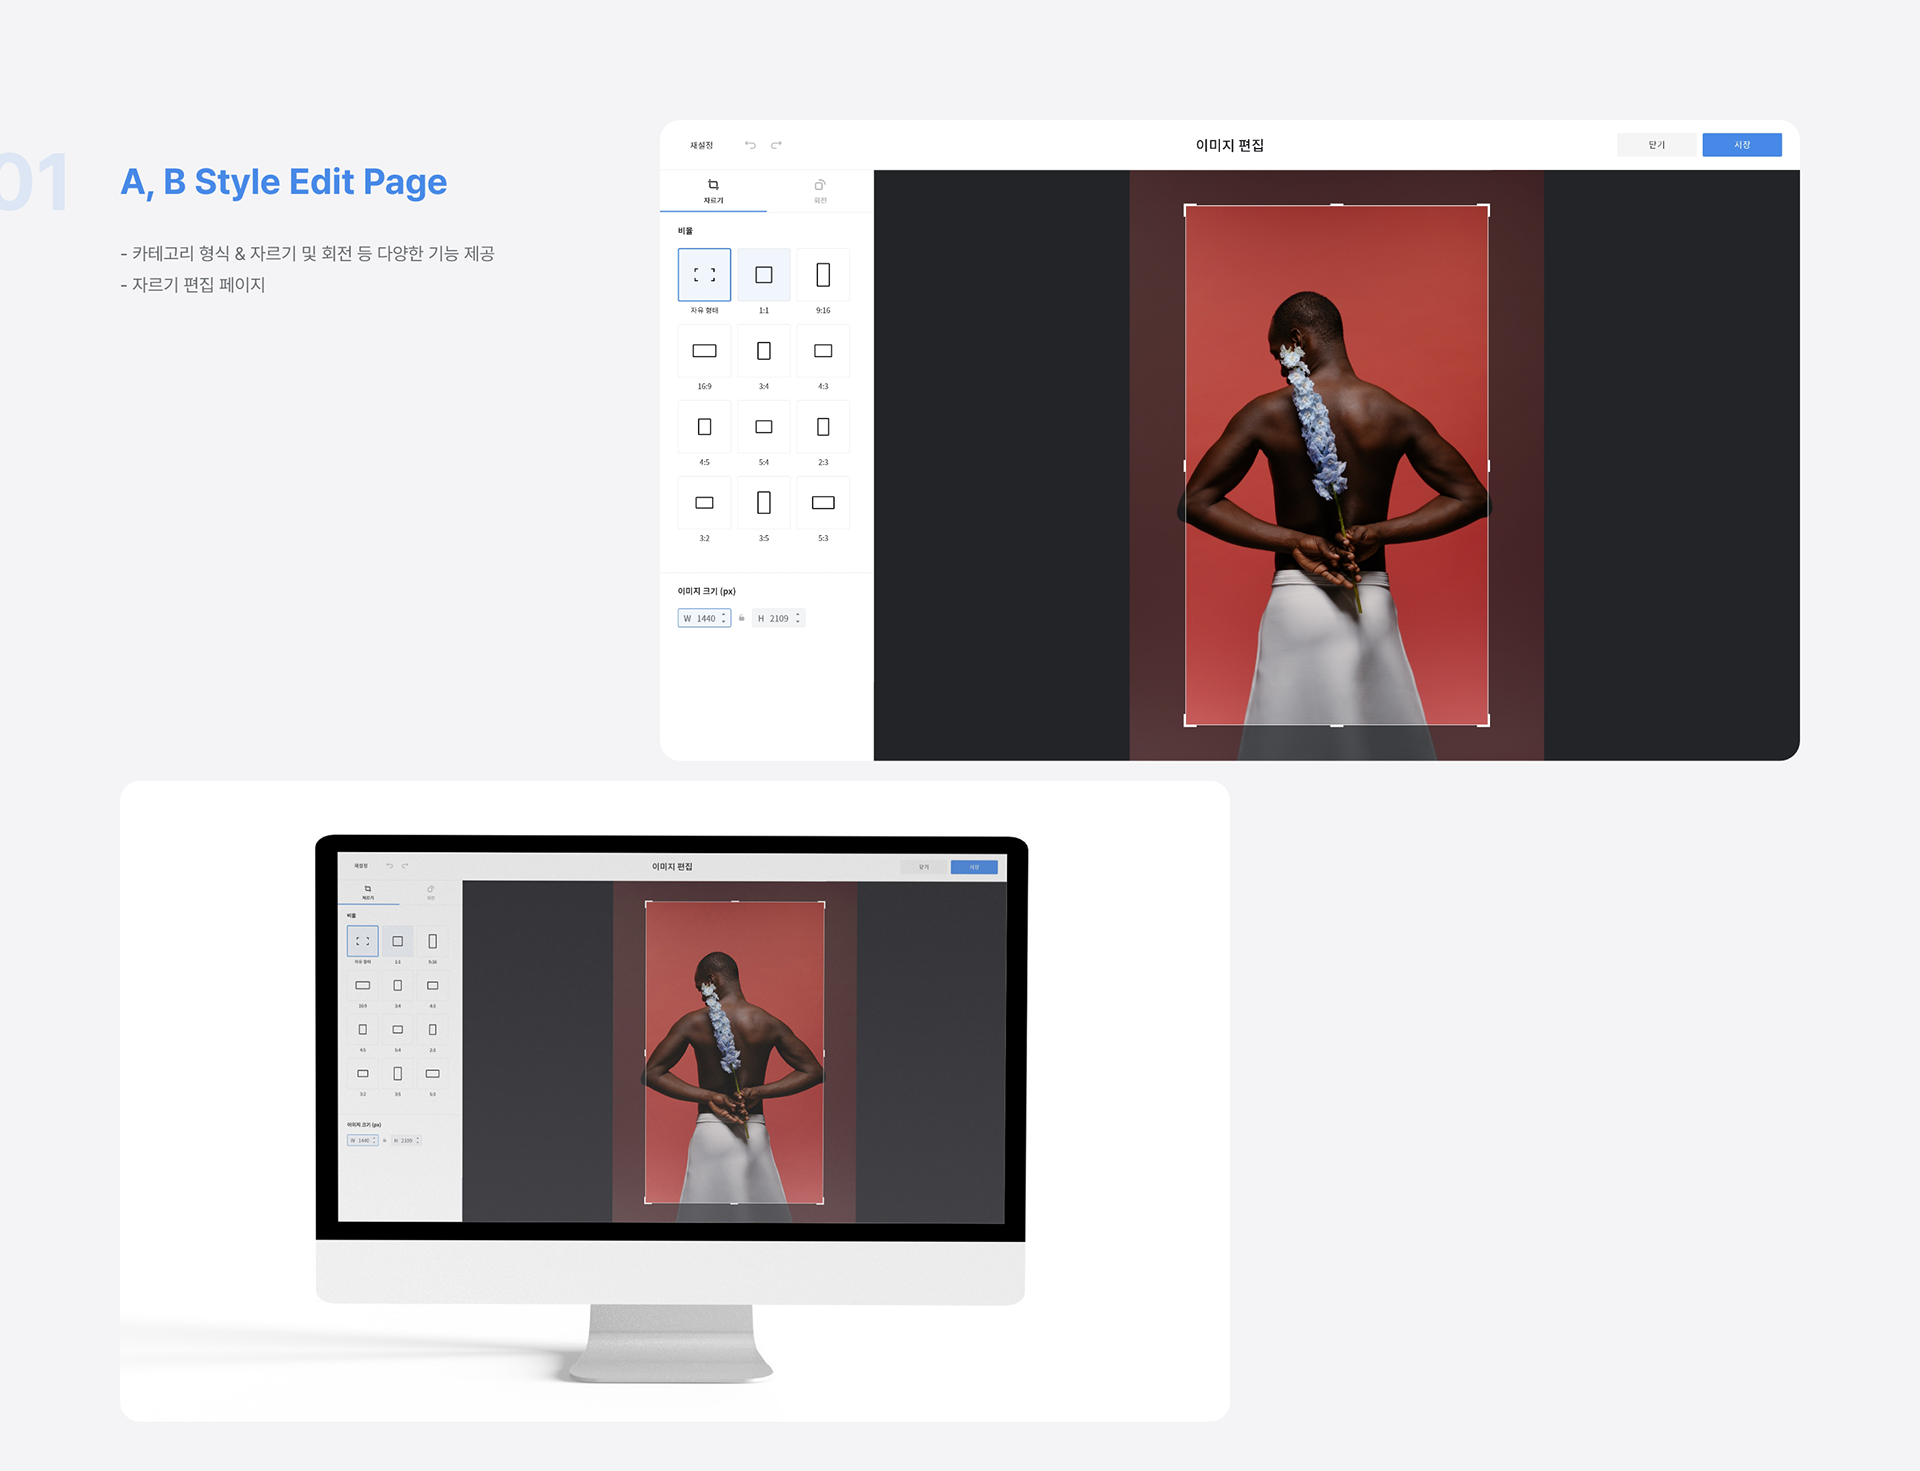Pick the 9:16 portrait ratio icon

point(823,275)
